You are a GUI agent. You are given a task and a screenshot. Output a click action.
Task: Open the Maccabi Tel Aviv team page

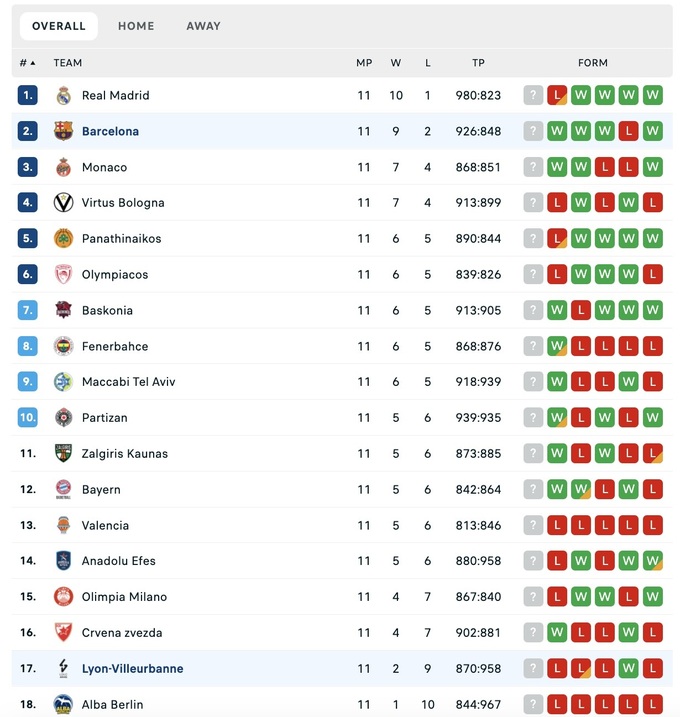point(128,382)
